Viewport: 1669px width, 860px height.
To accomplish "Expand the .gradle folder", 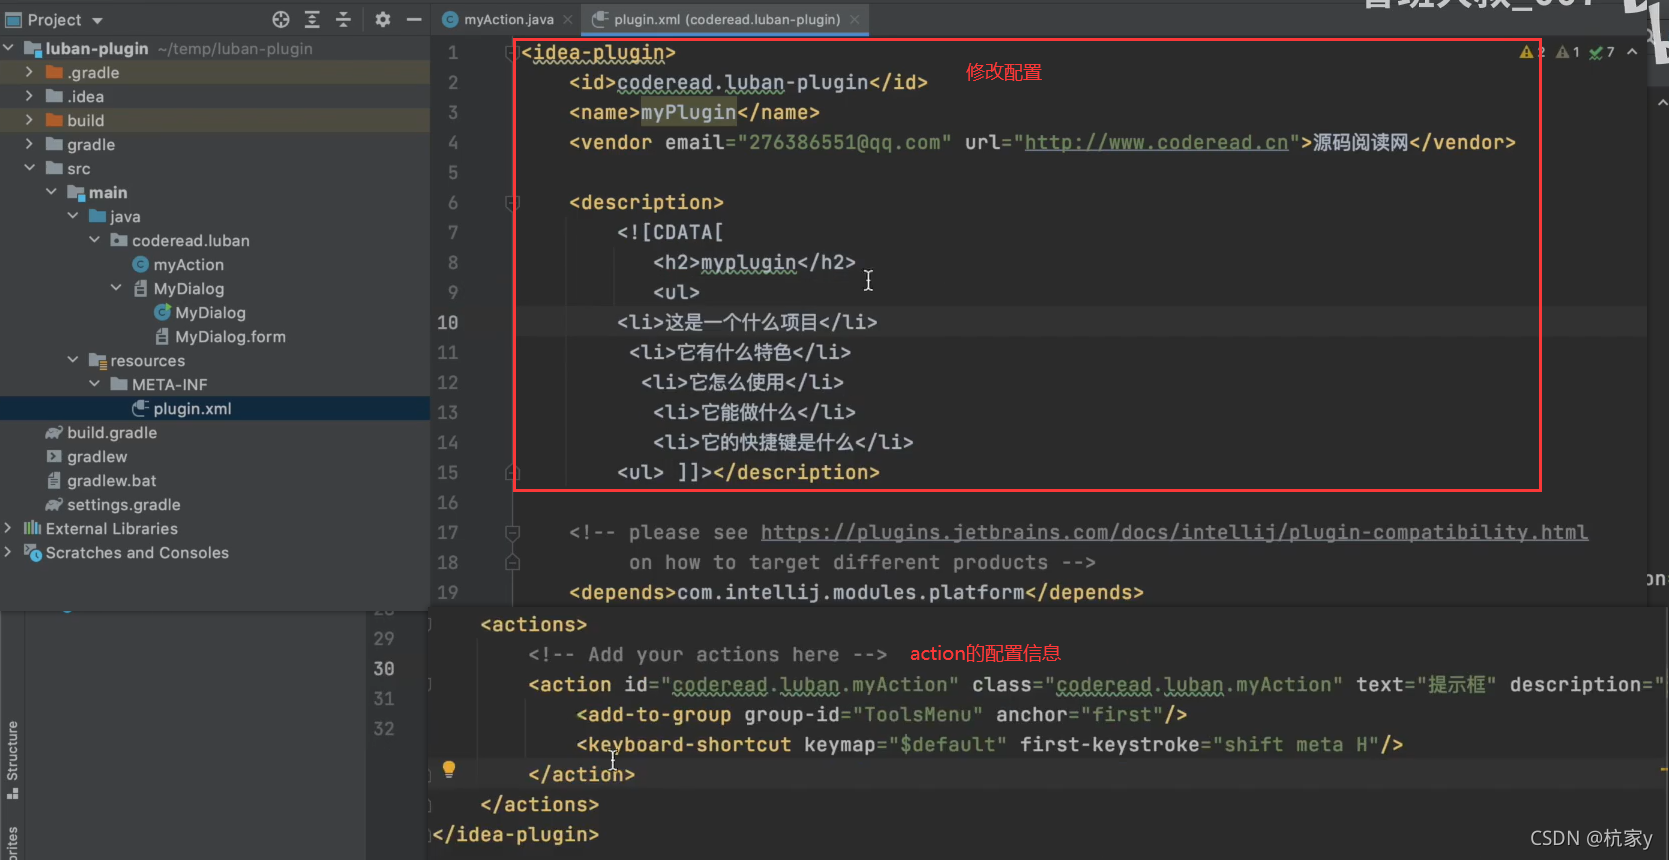I will pos(29,72).
